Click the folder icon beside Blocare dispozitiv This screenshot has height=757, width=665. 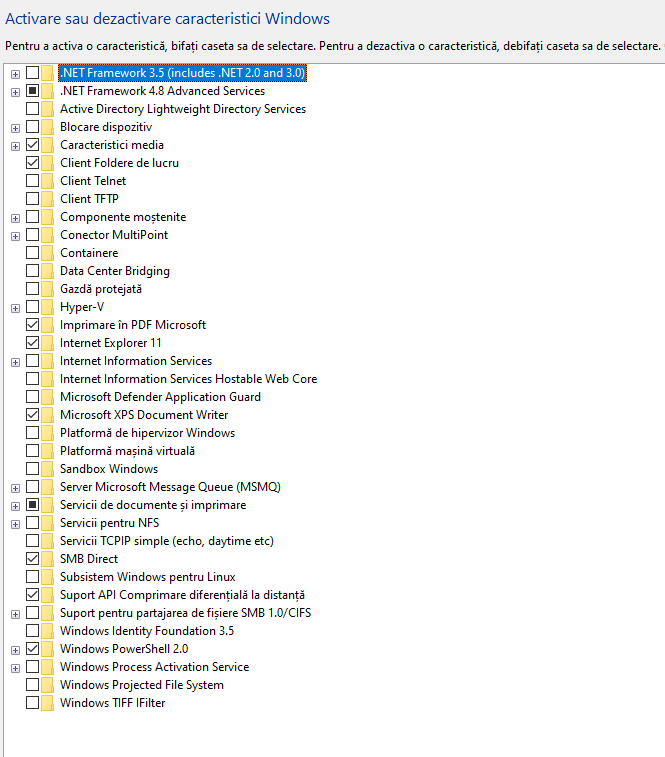point(47,127)
